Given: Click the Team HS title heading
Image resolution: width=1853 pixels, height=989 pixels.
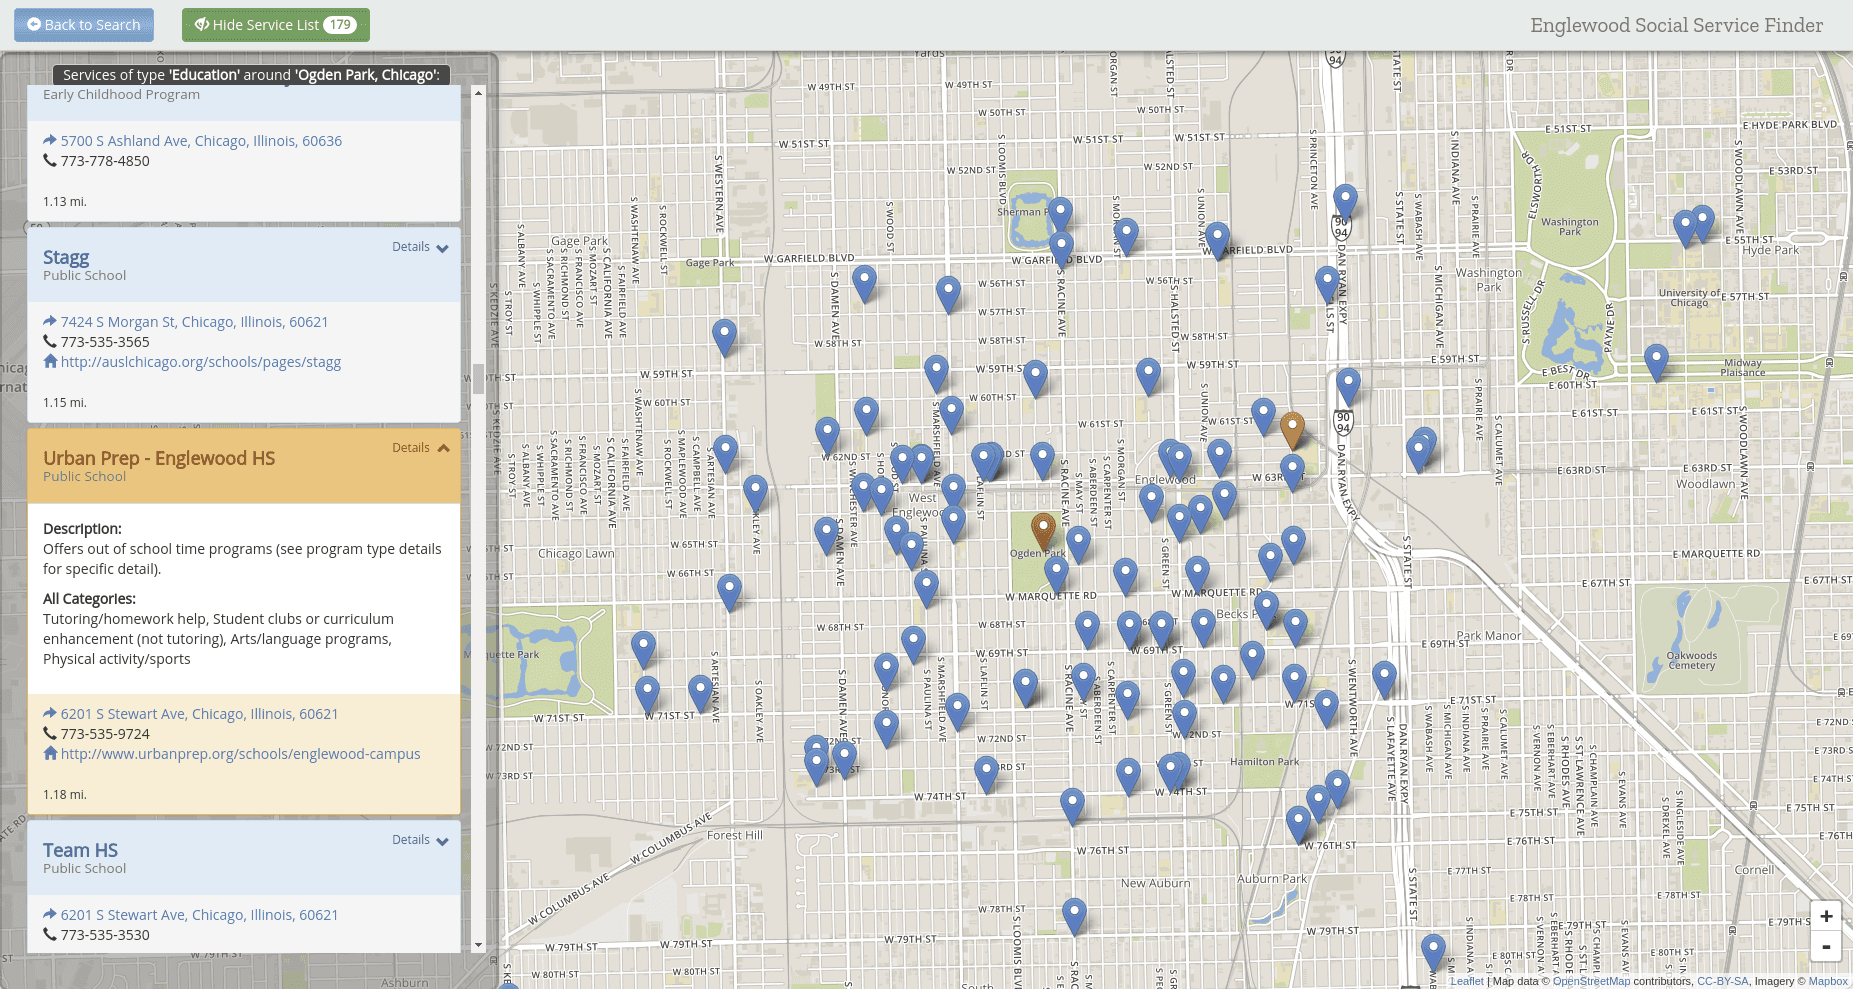Looking at the screenshot, I should point(80,850).
